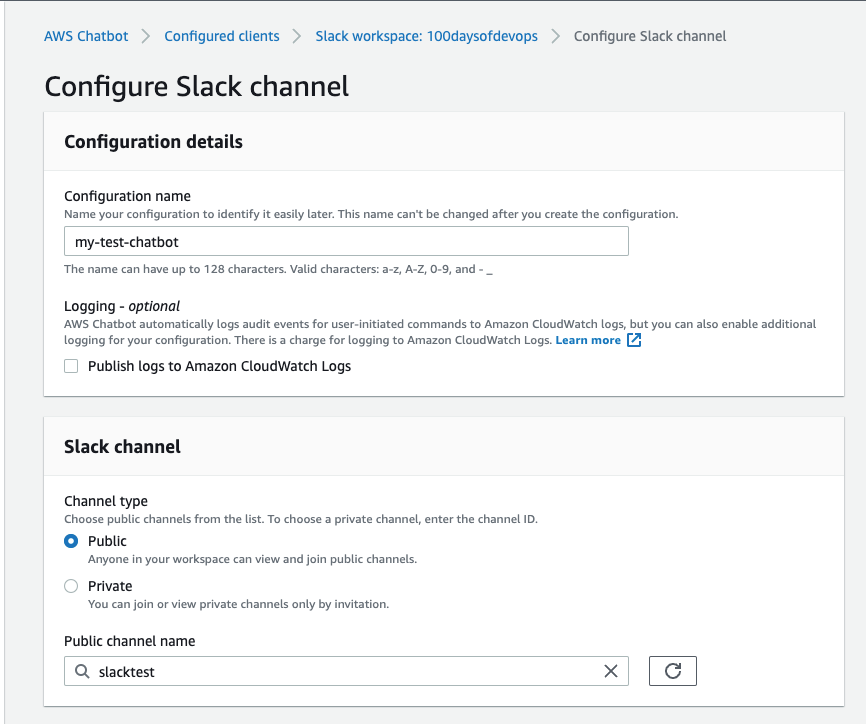Click the Configuration name text field
The image size is (866, 724).
pos(346,241)
